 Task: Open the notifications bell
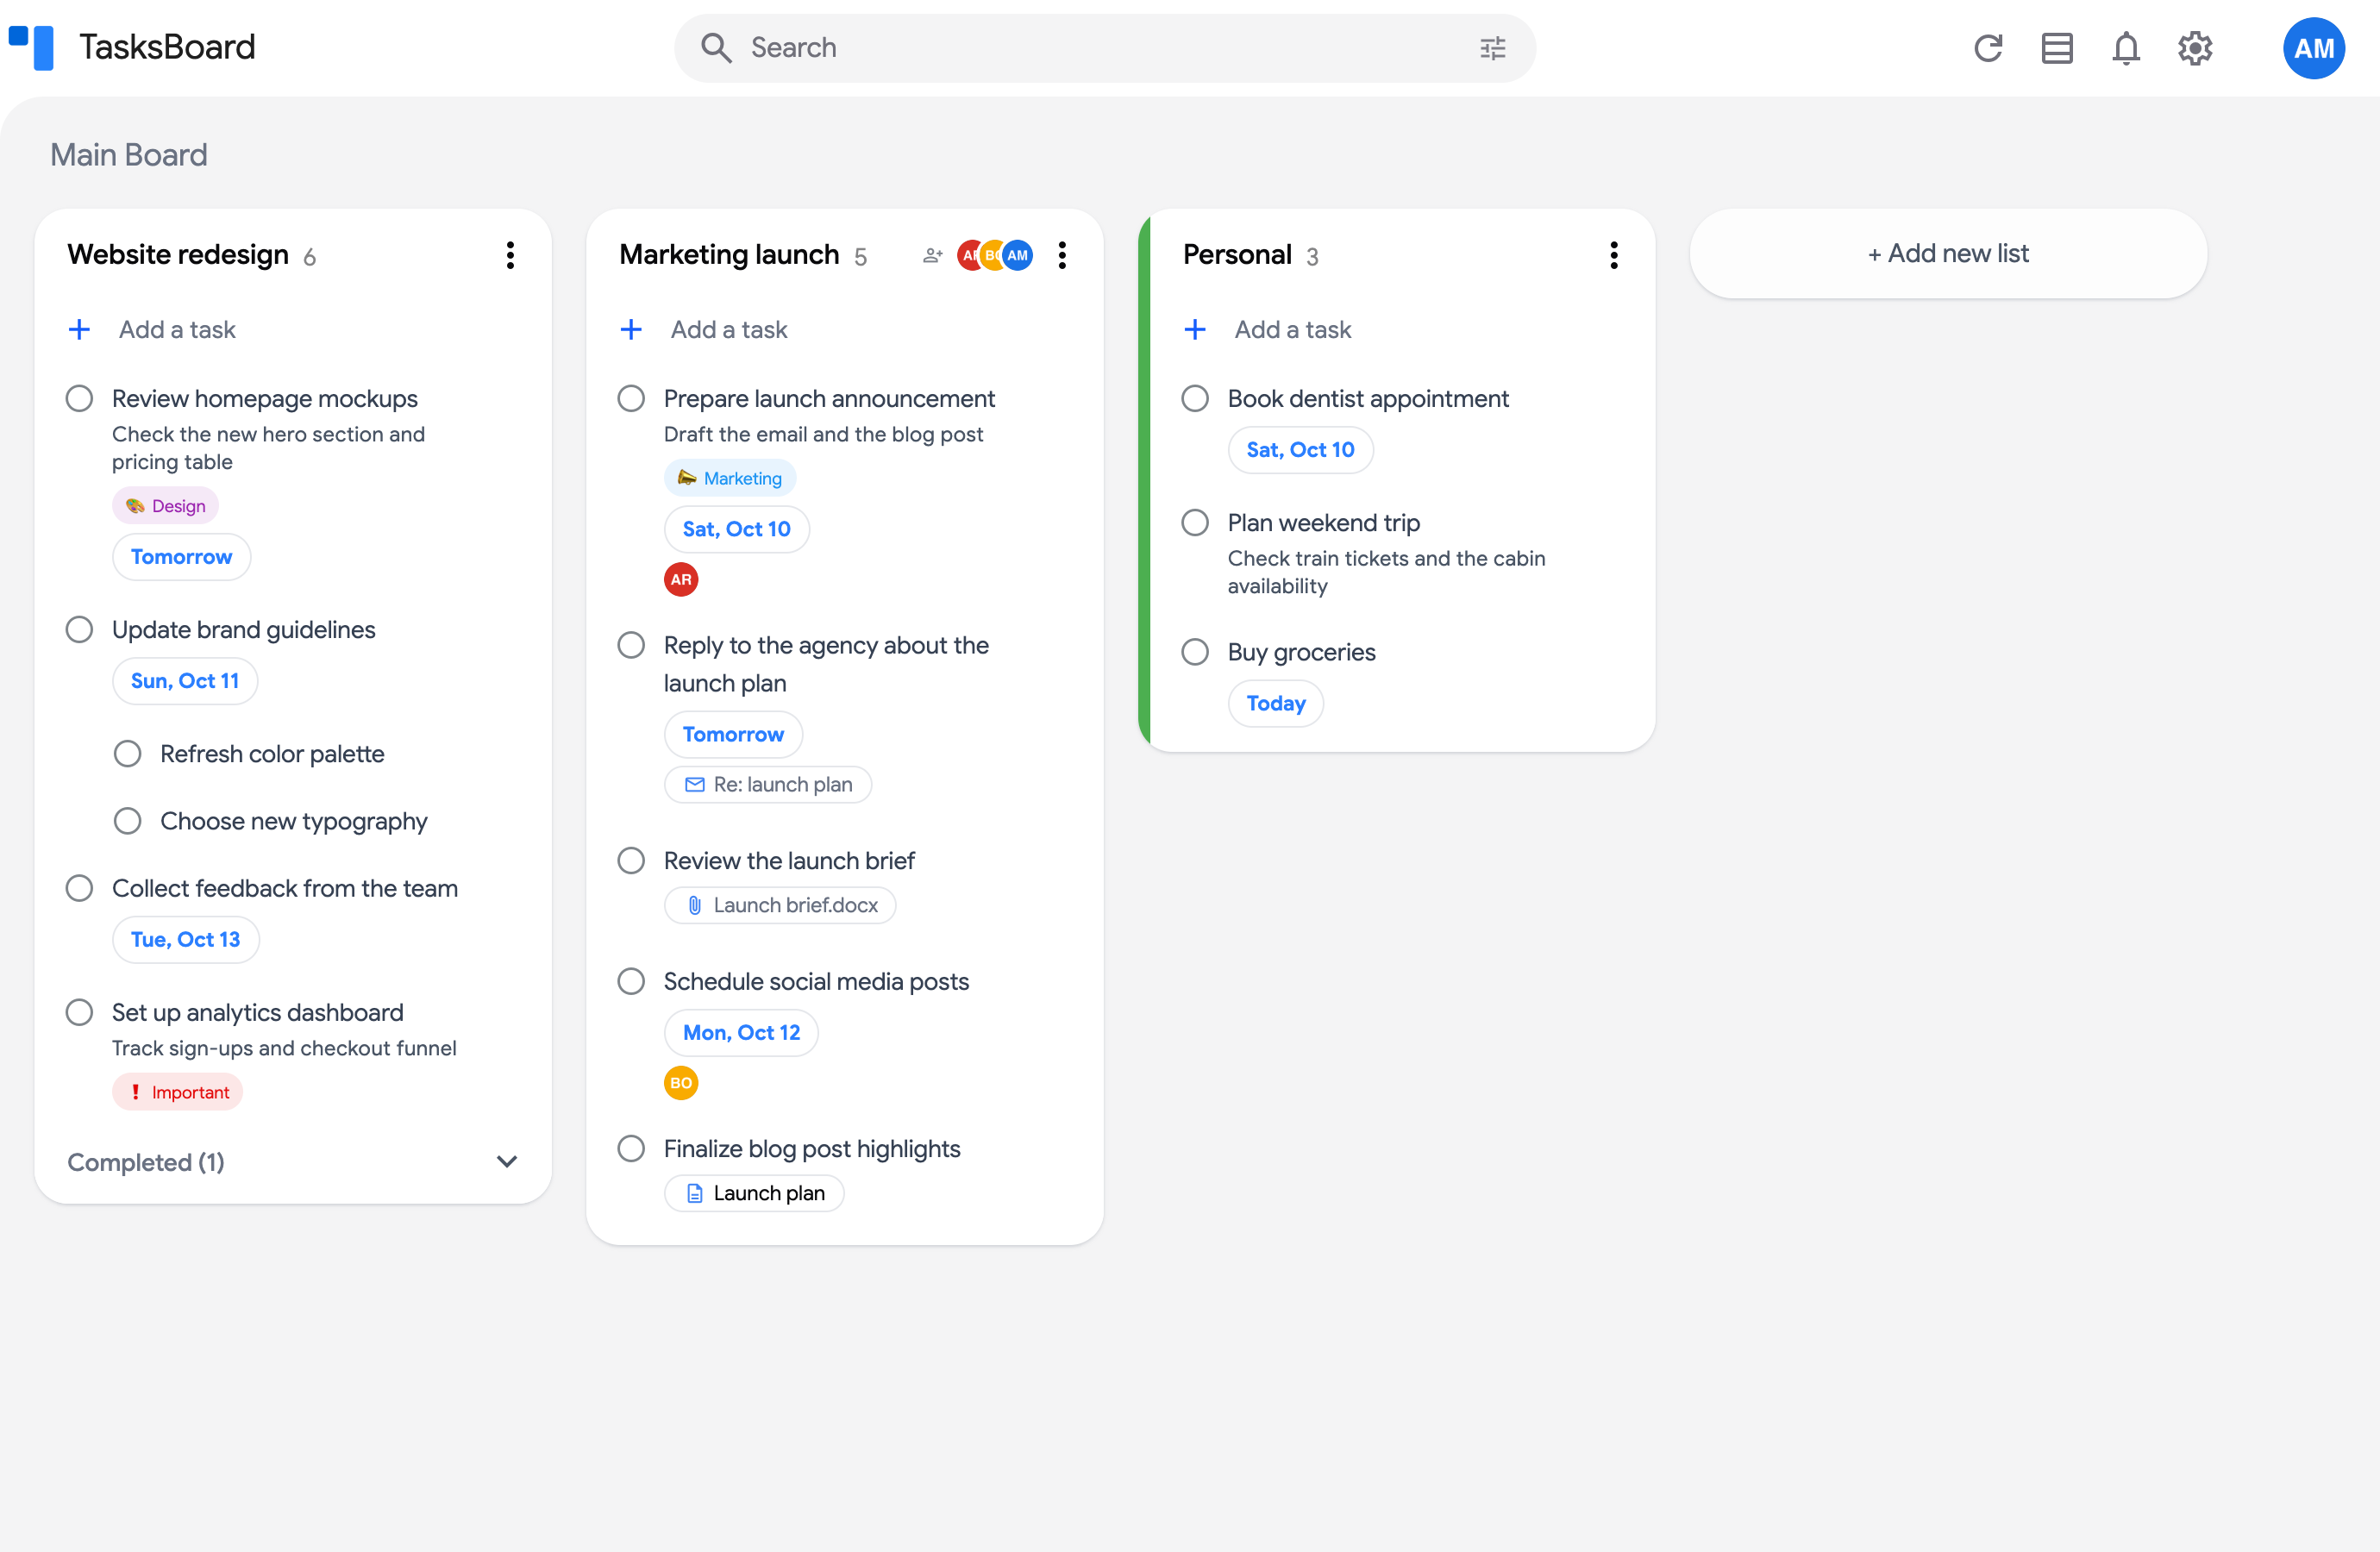(x=2126, y=48)
